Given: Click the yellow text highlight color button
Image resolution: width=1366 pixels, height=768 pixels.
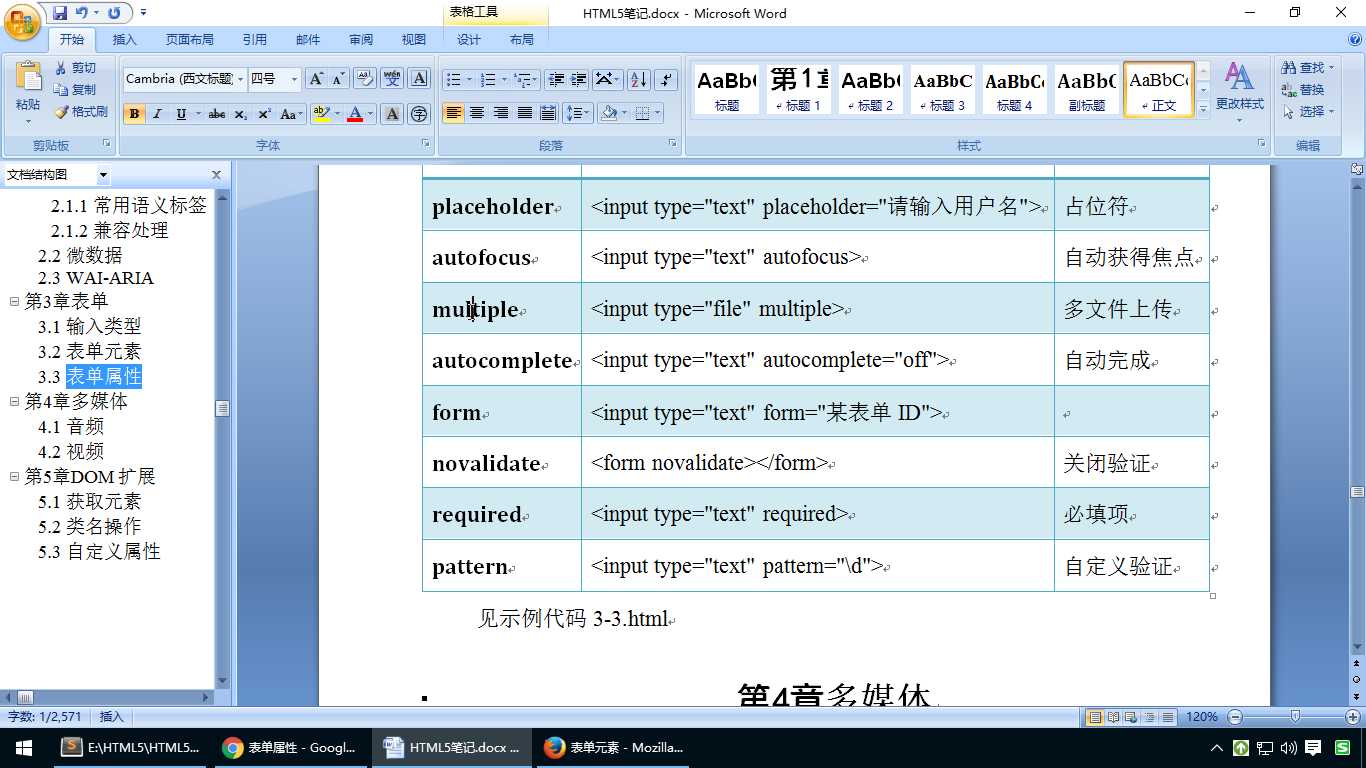Looking at the screenshot, I should 320,114.
